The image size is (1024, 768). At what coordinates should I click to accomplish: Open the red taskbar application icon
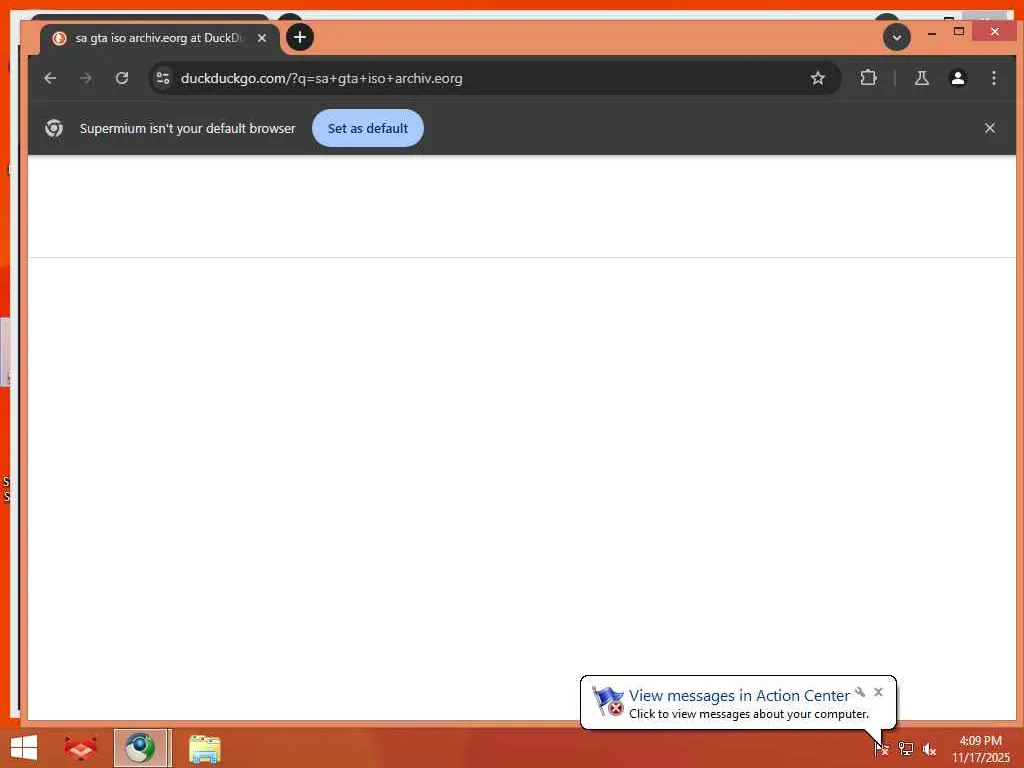click(80, 748)
